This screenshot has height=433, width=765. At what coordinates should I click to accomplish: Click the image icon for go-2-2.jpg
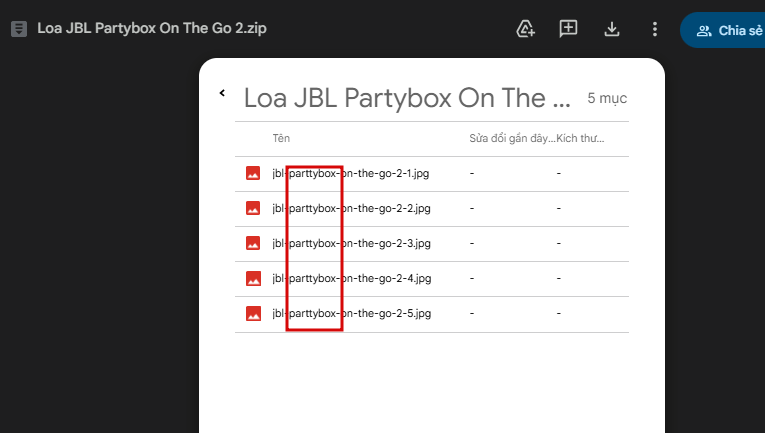(253, 208)
